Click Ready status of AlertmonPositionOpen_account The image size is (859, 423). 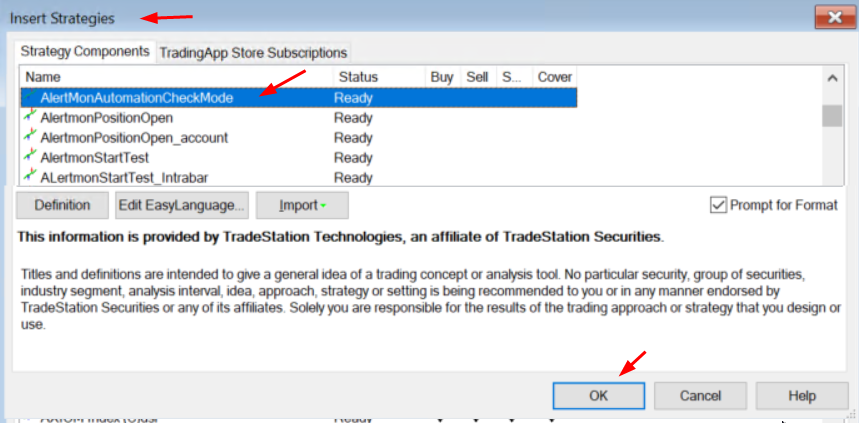pyautogui.click(x=353, y=138)
